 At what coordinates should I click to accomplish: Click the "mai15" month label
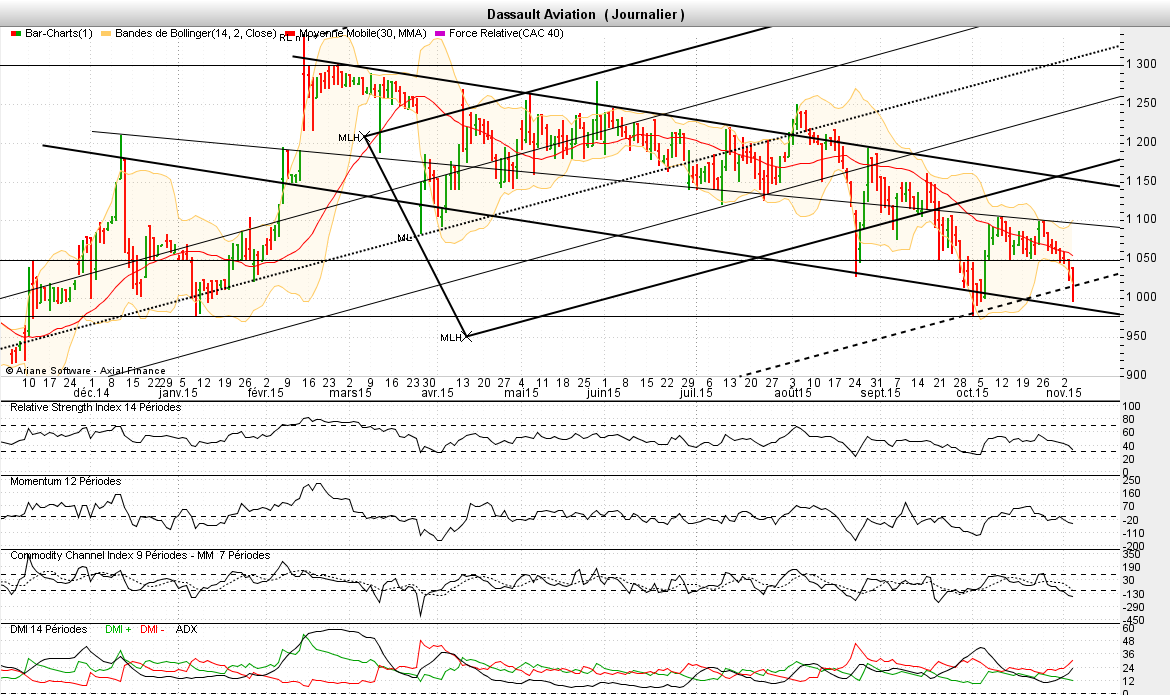pyautogui.click(x=522, y=393)
